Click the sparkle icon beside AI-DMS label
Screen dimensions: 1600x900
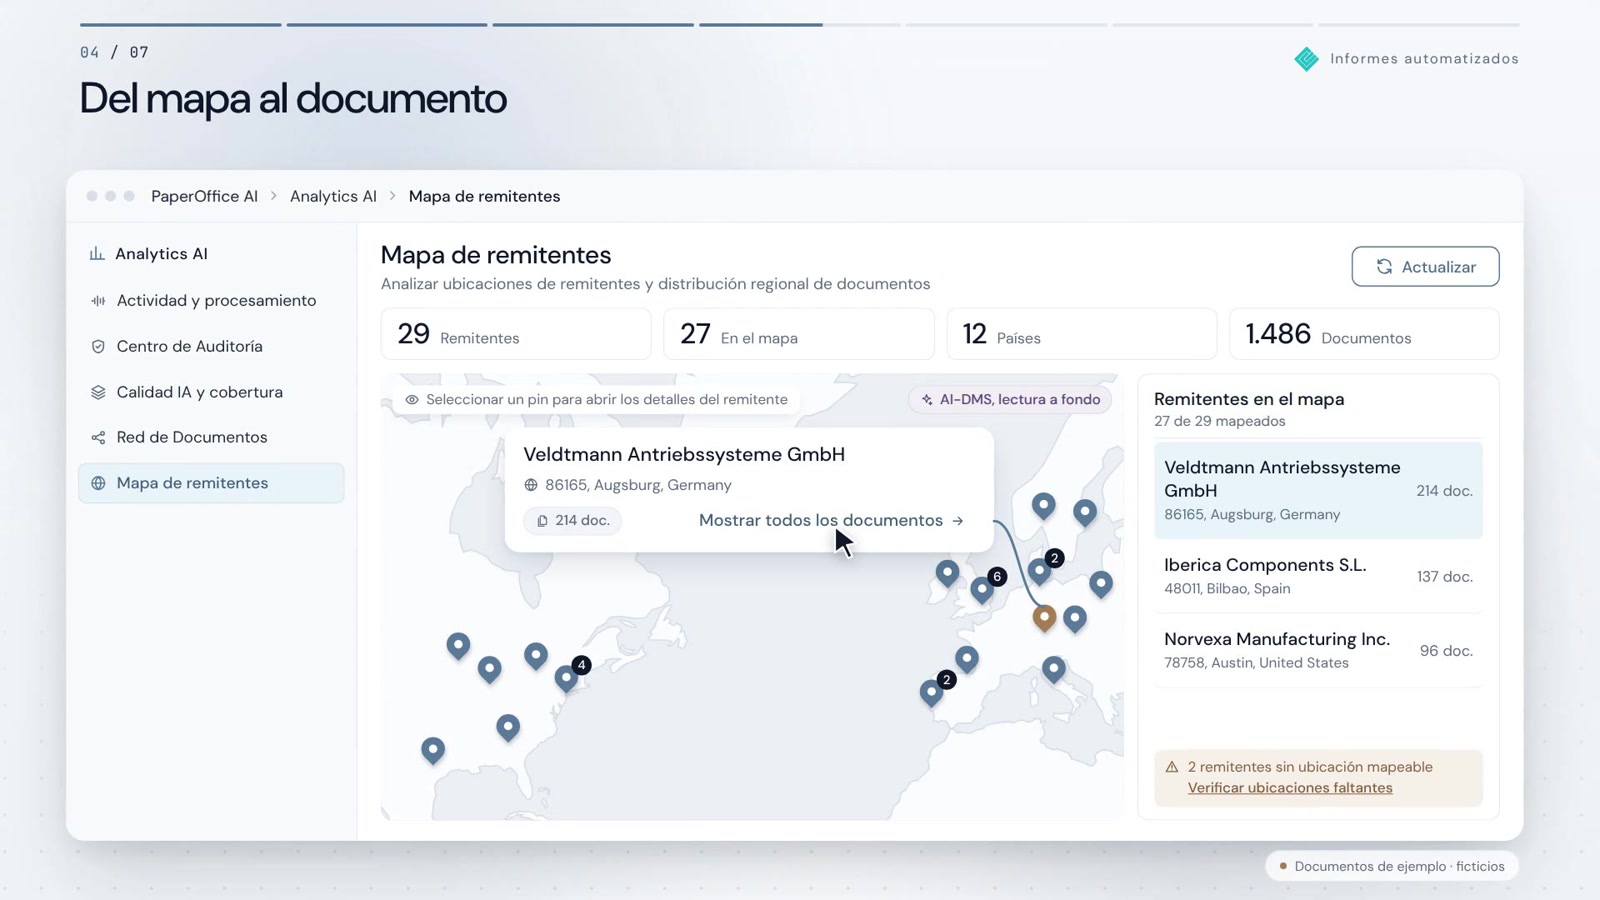pos(927,399)
